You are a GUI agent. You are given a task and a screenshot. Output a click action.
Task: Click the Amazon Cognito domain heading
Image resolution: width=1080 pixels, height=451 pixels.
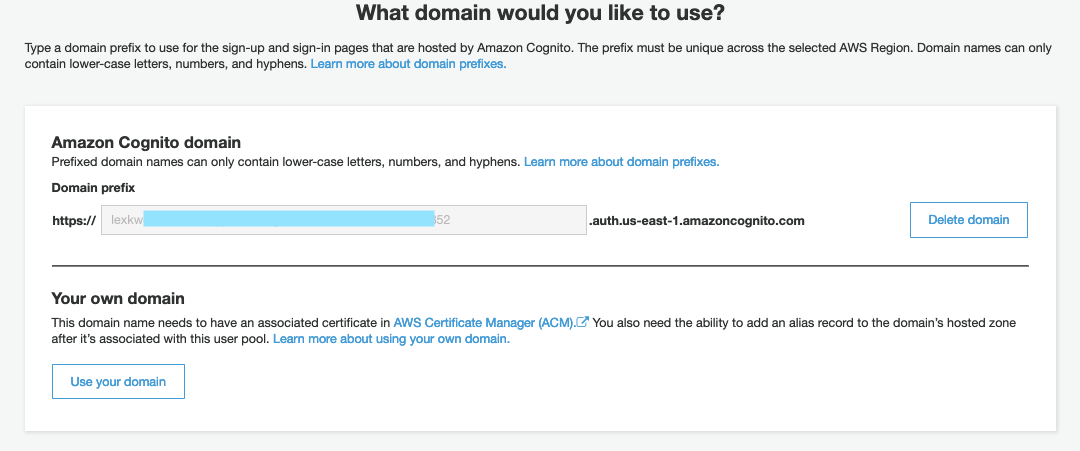pyautogui.click(x=146, y=143)
